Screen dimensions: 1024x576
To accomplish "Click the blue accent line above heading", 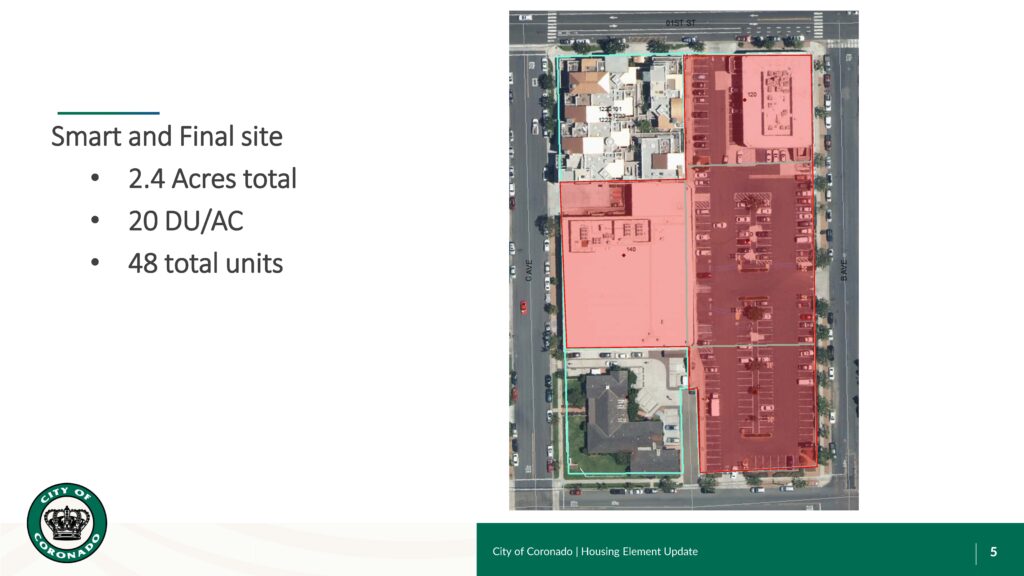I will coord(108,113).
